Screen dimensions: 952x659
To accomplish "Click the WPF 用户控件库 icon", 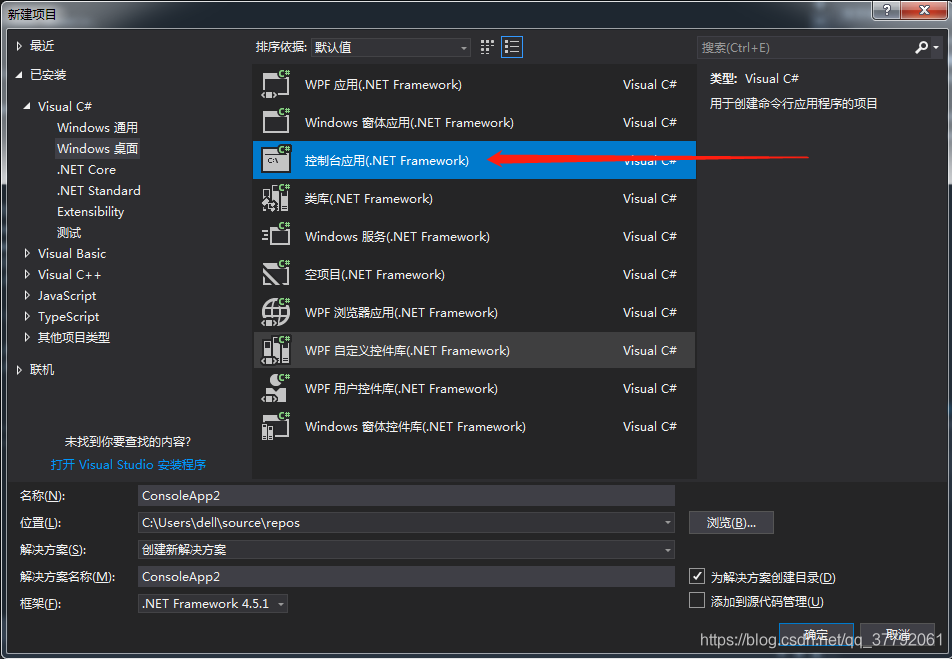I will click(x=276, y=388).
